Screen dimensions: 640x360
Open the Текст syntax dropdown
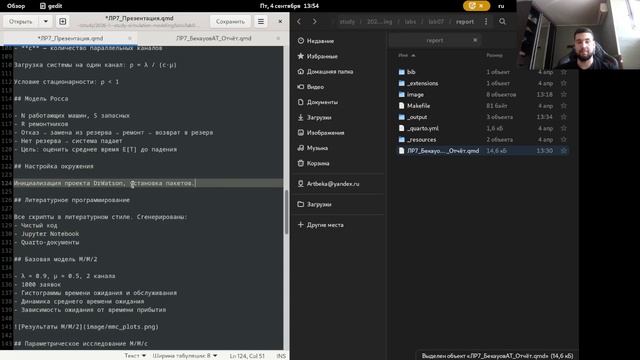tap(135, 356)
